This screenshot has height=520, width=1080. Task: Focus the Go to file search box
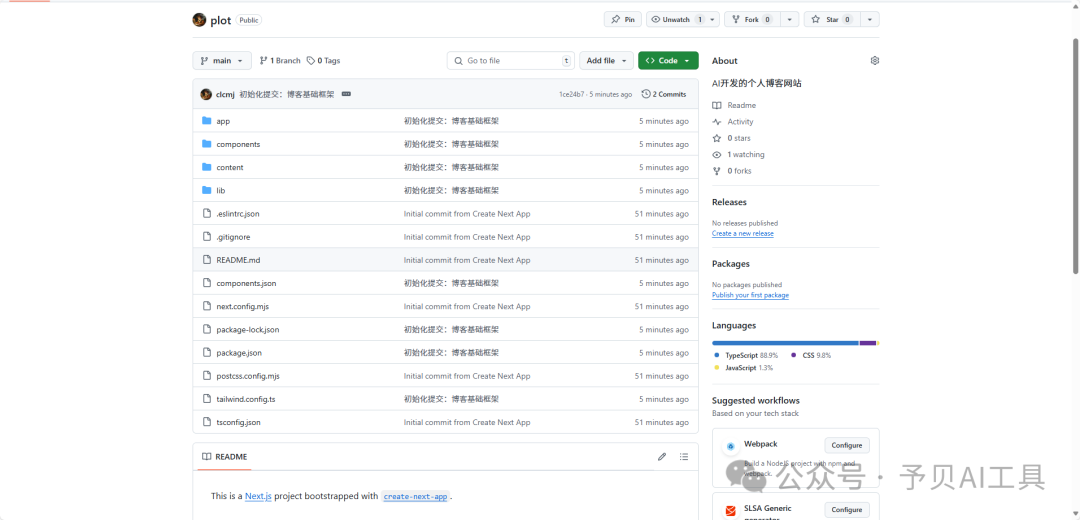[x=510, y=61]
